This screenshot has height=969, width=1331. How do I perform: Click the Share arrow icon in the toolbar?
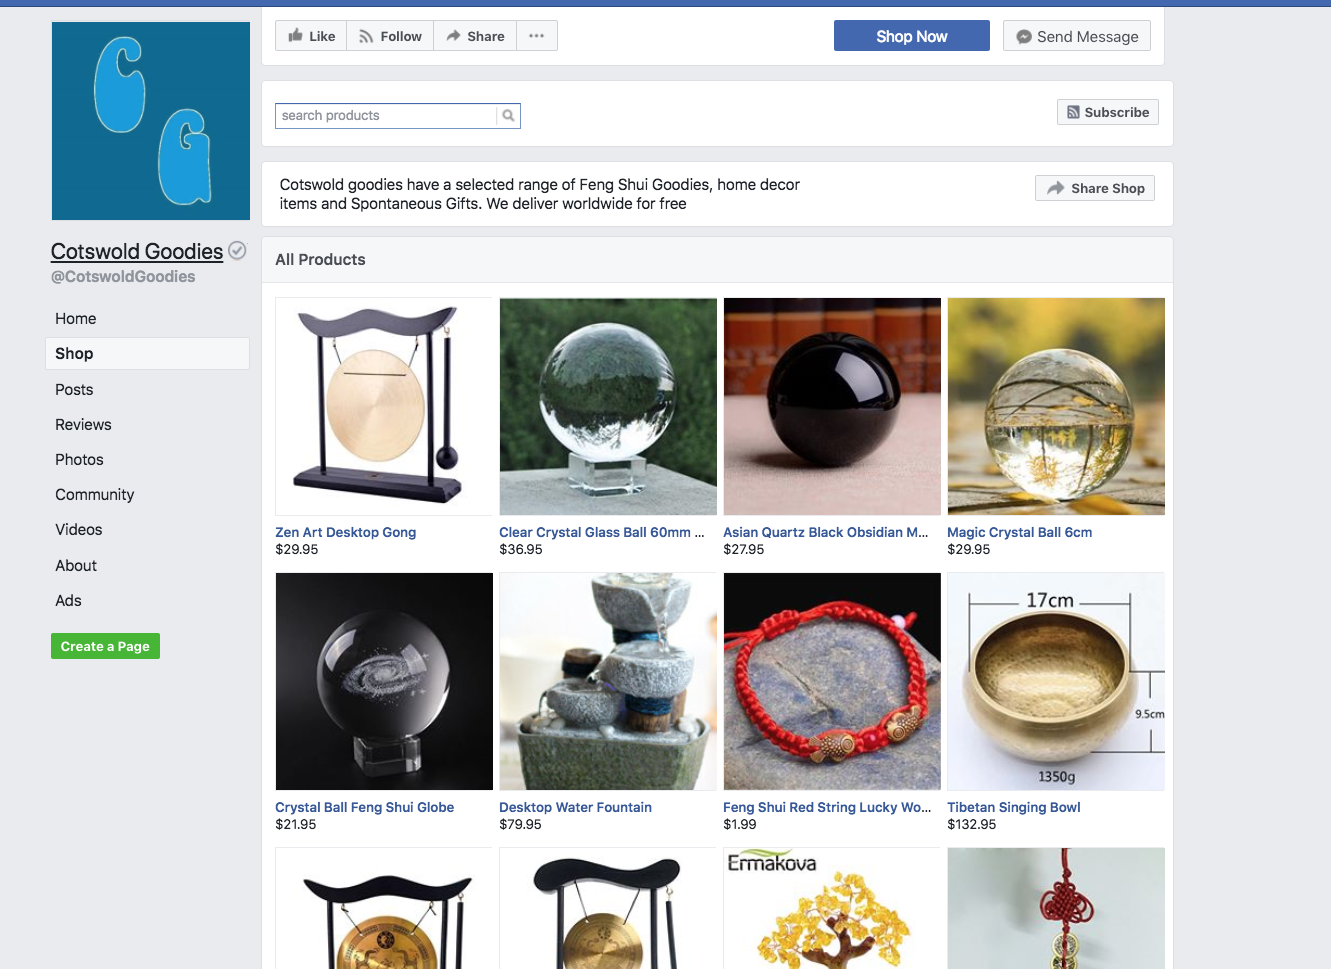click(454, 35)
